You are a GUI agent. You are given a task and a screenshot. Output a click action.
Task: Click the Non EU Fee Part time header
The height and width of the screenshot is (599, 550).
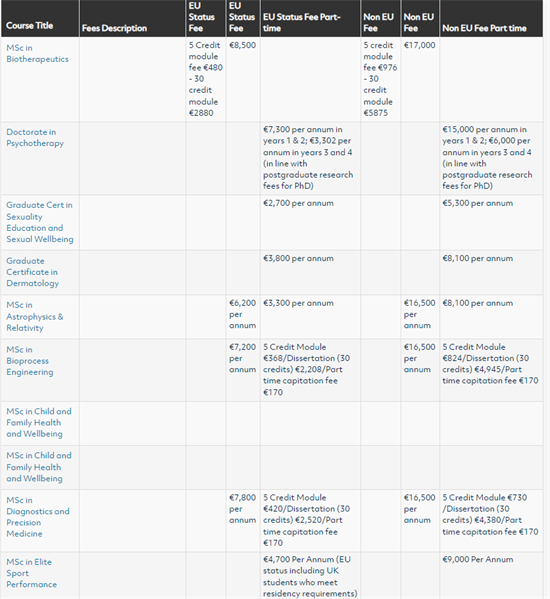click(484, 28)
